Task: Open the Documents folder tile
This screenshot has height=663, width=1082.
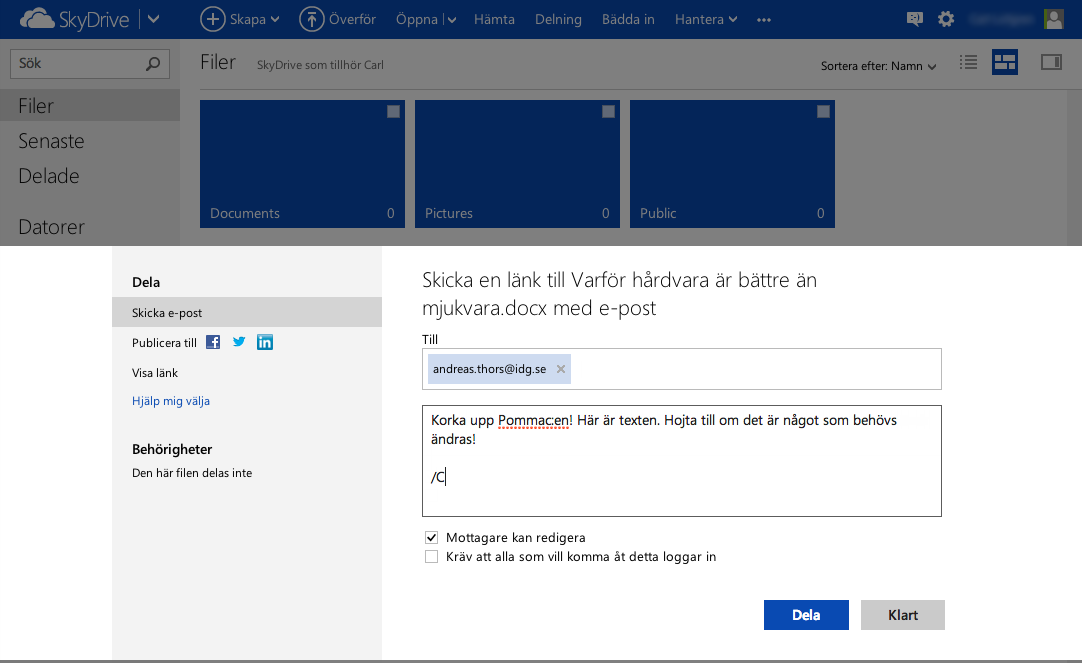Action: click(302, 164)
